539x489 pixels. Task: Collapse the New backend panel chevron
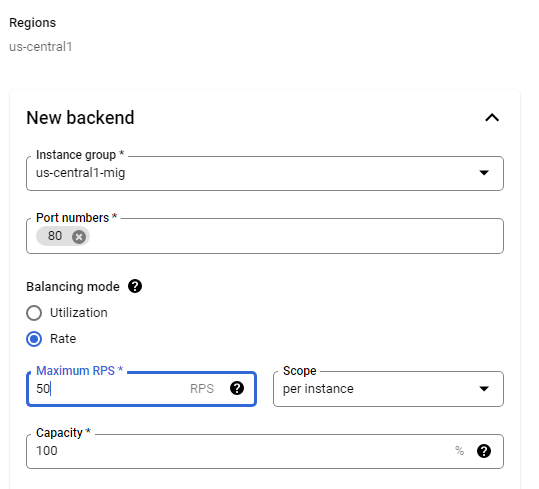(492, 118)
